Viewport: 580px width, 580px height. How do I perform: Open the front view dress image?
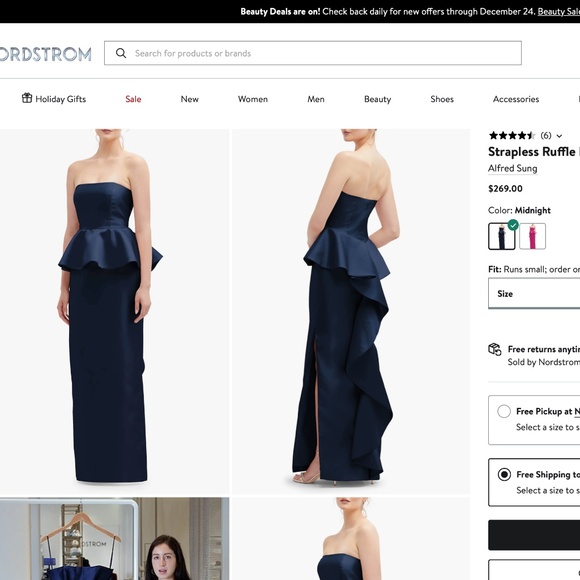(114, 311)
